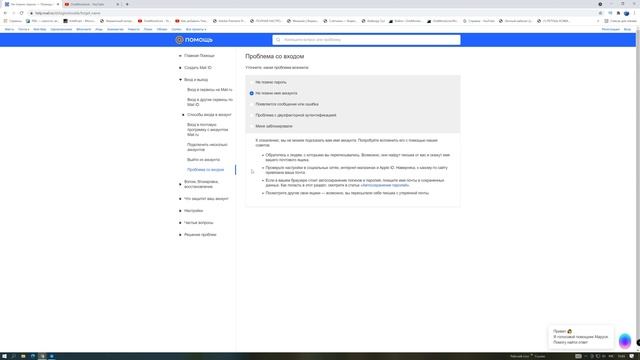
Task: Click the search magnifier in help search
Action: point(278,40)
